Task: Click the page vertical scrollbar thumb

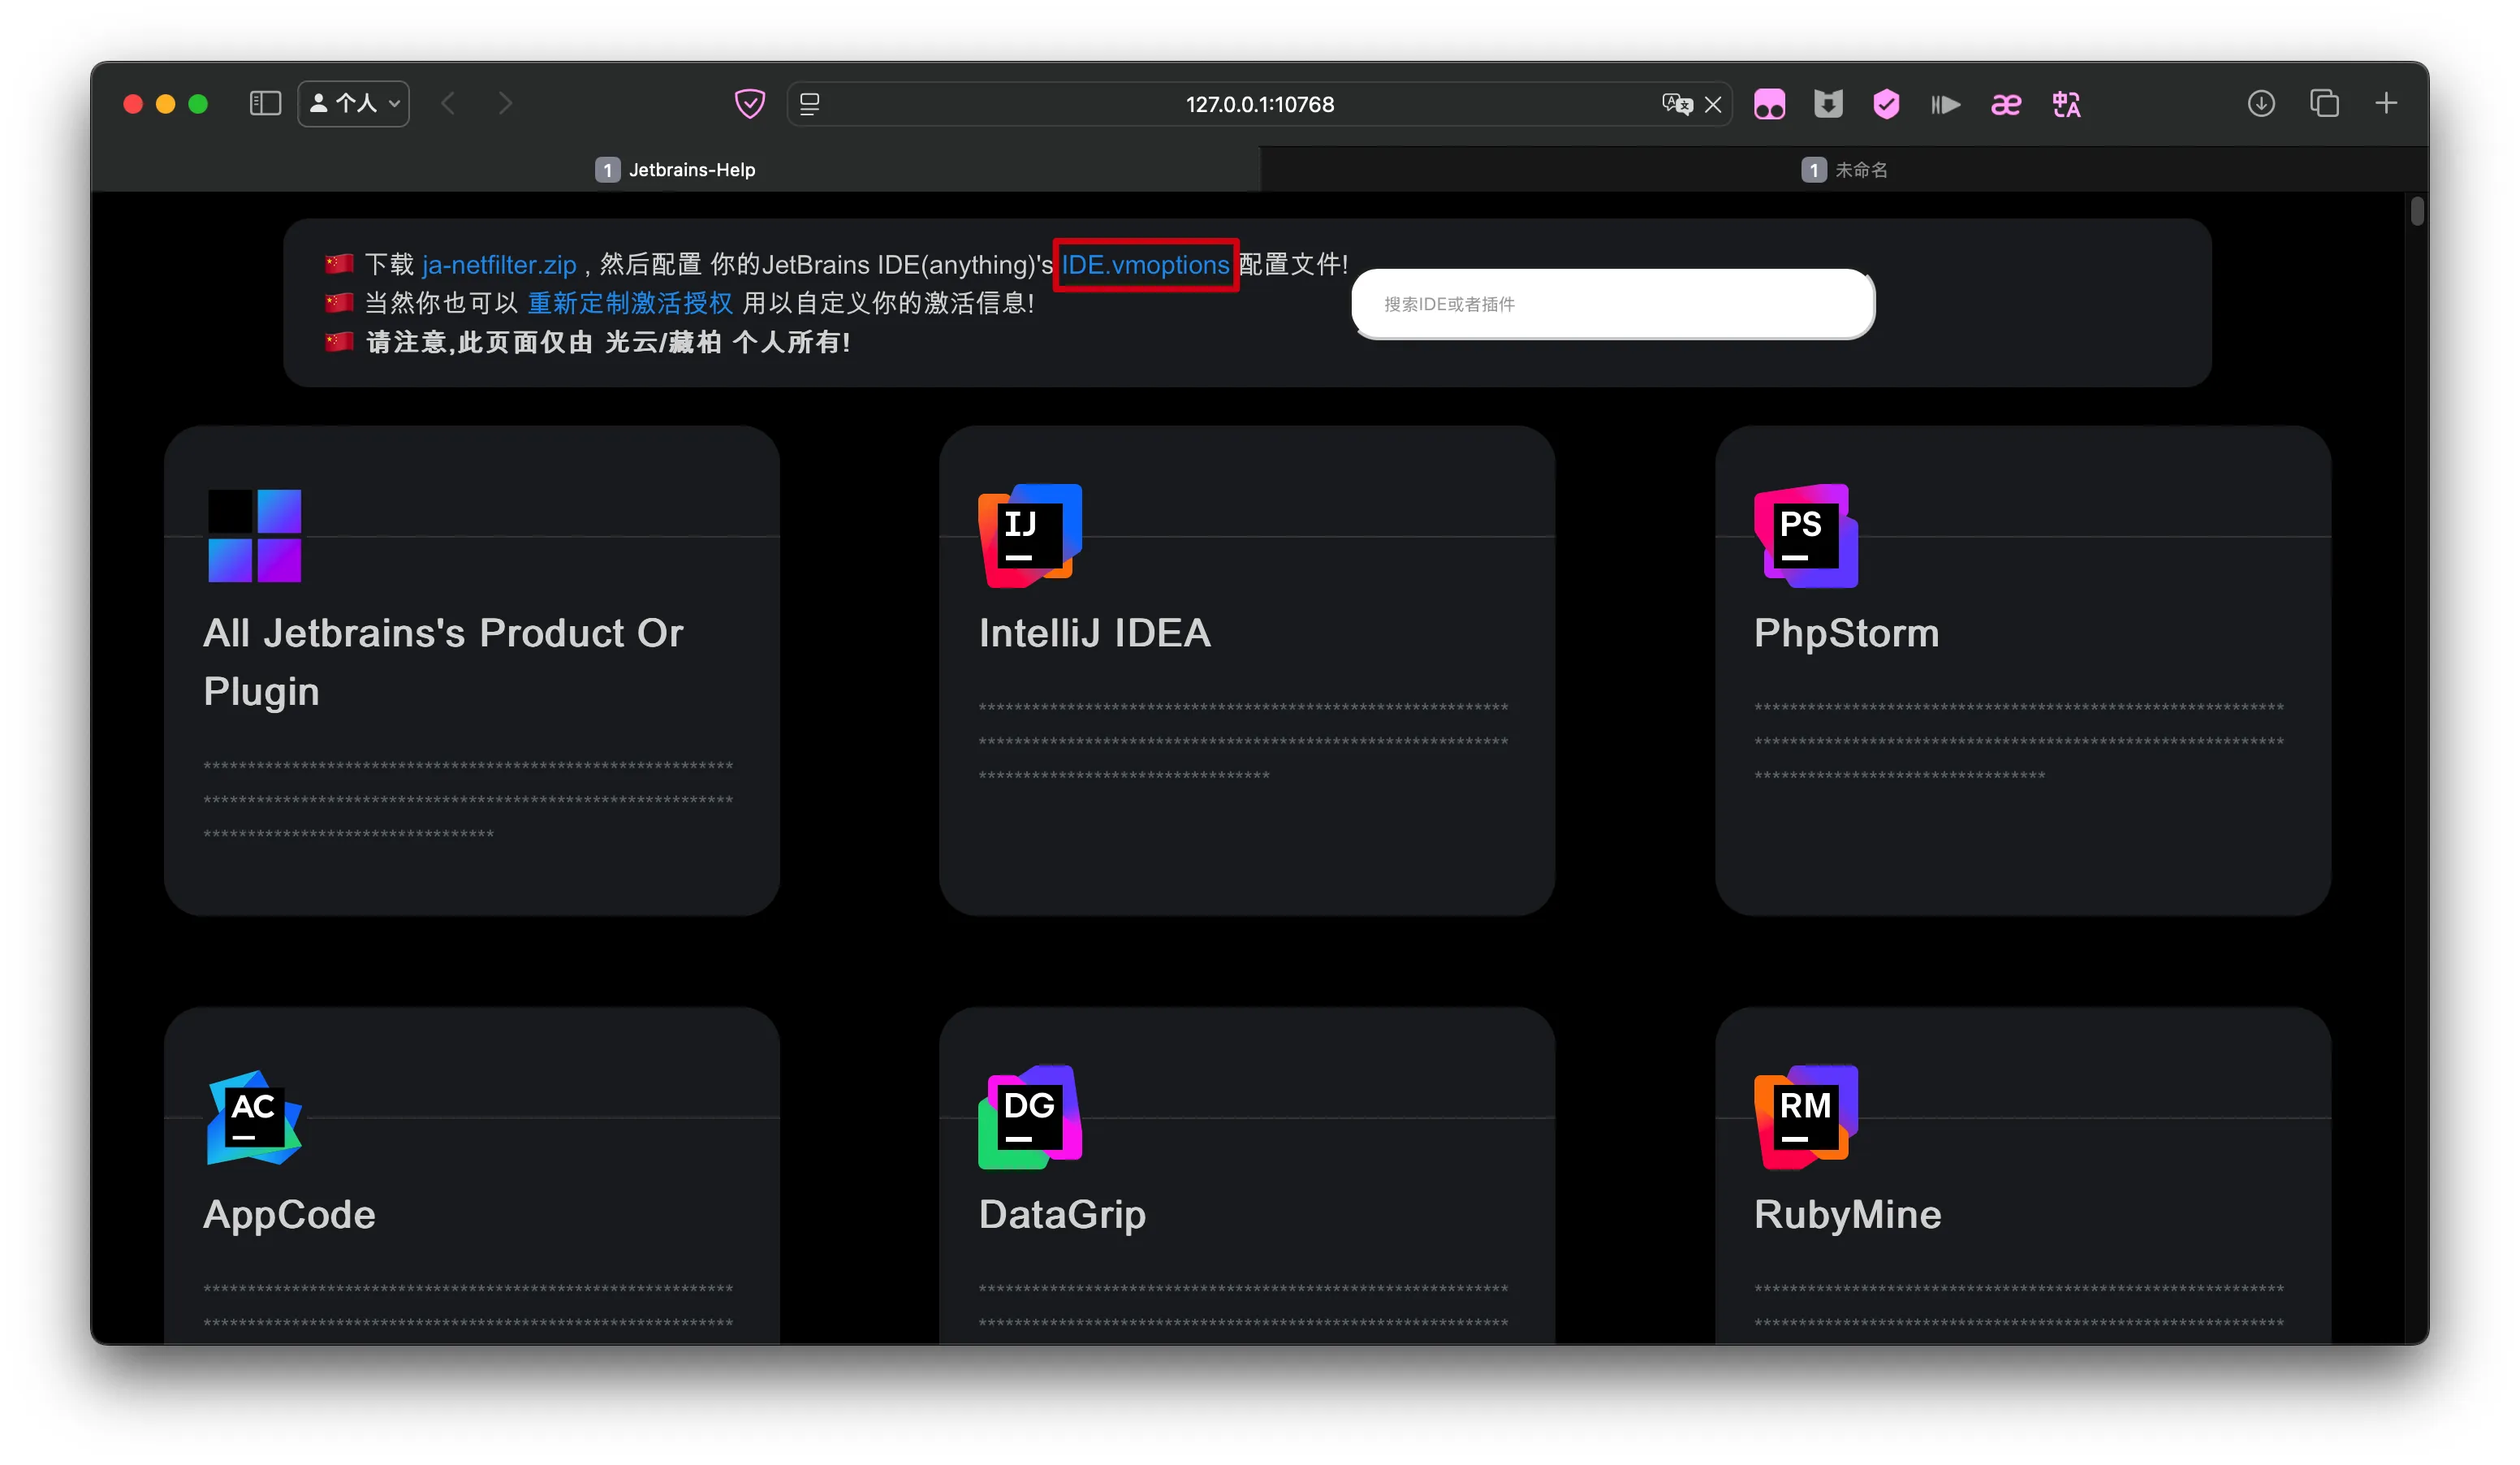Action: [2416, 212]
